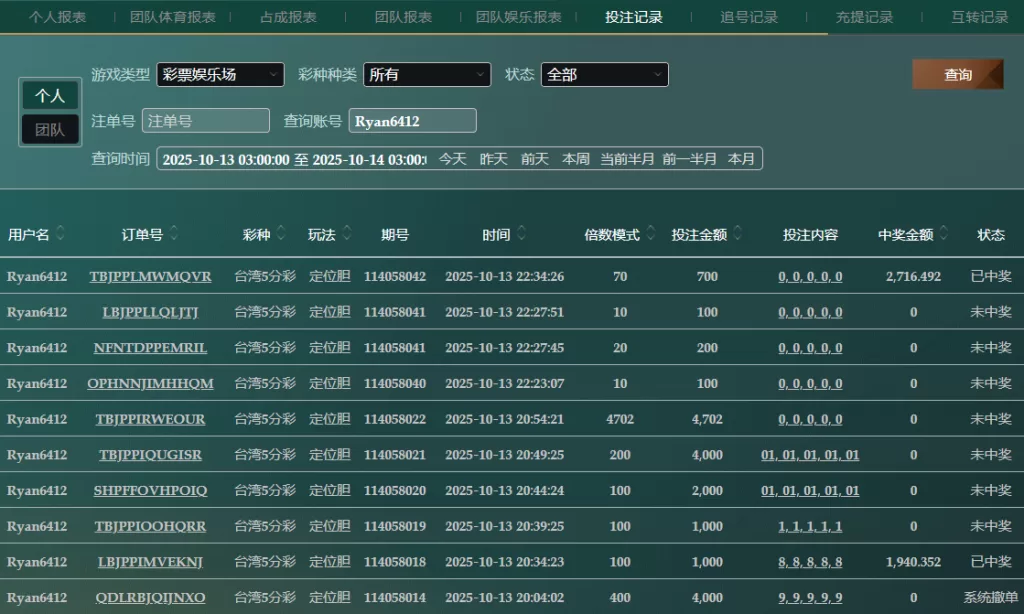Select the 本月 date range shortcut

point(741,159)
